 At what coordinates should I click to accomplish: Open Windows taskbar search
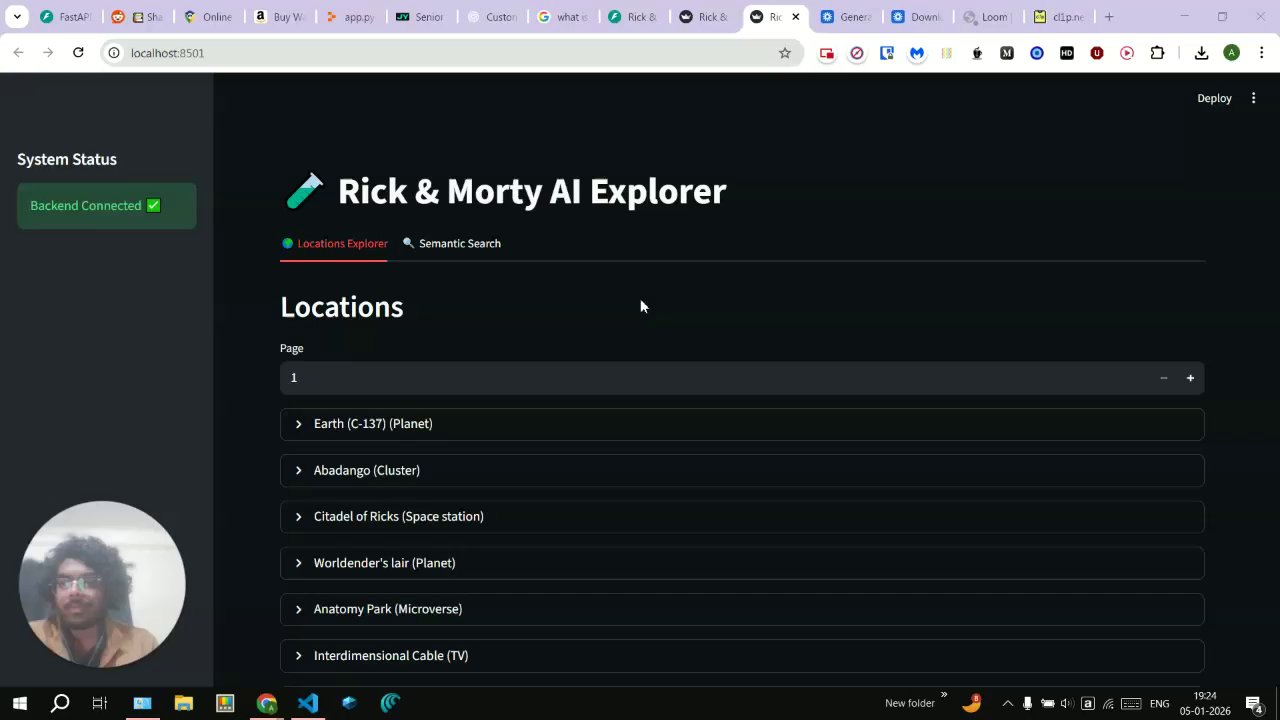60,703
